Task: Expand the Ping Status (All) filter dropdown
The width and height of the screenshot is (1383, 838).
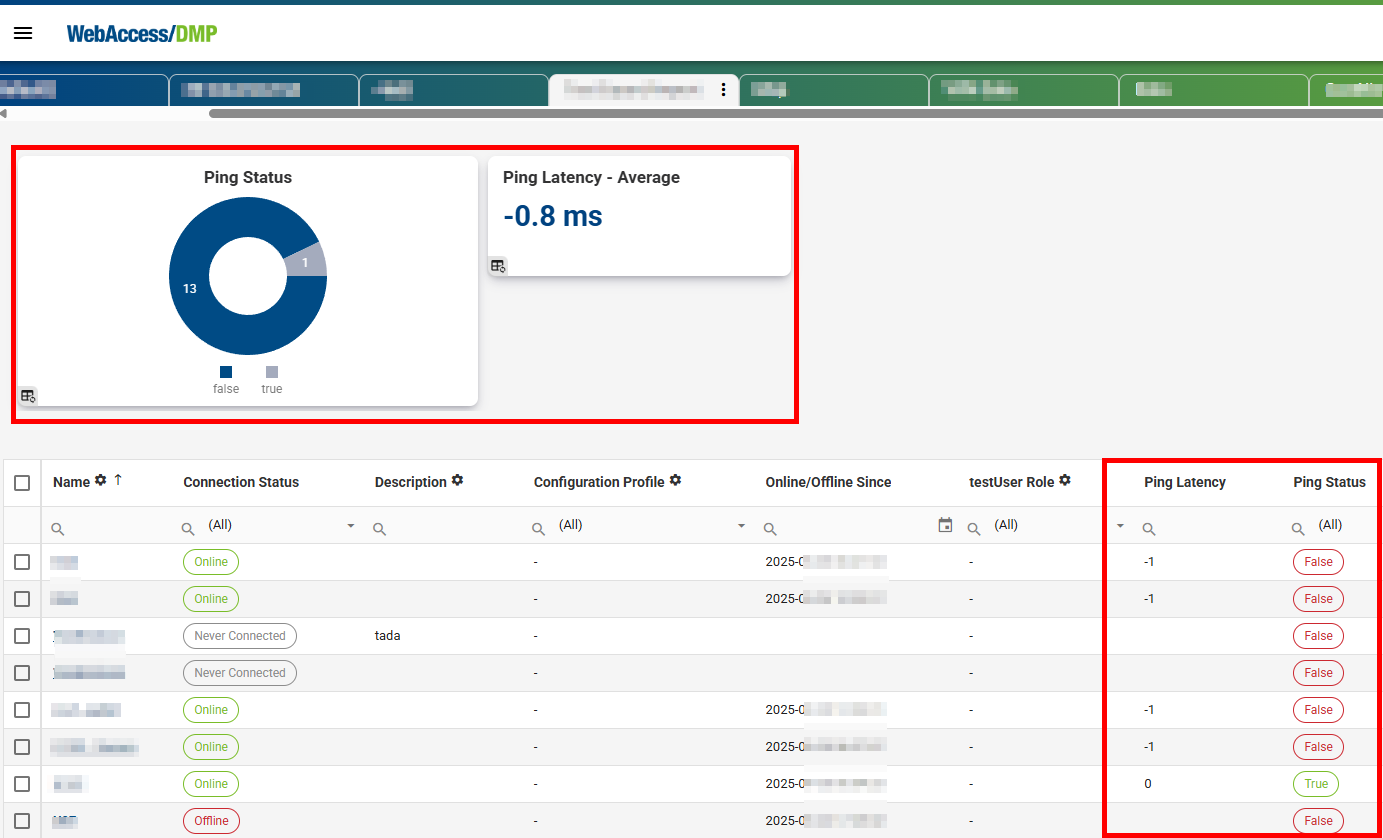Action: tap(1330, 525)
